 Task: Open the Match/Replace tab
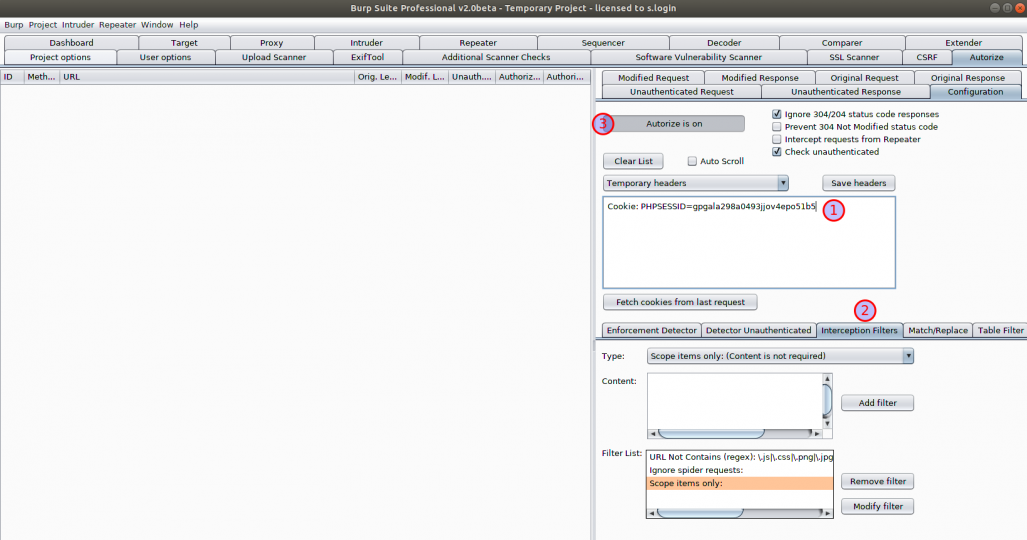(938, 330)
